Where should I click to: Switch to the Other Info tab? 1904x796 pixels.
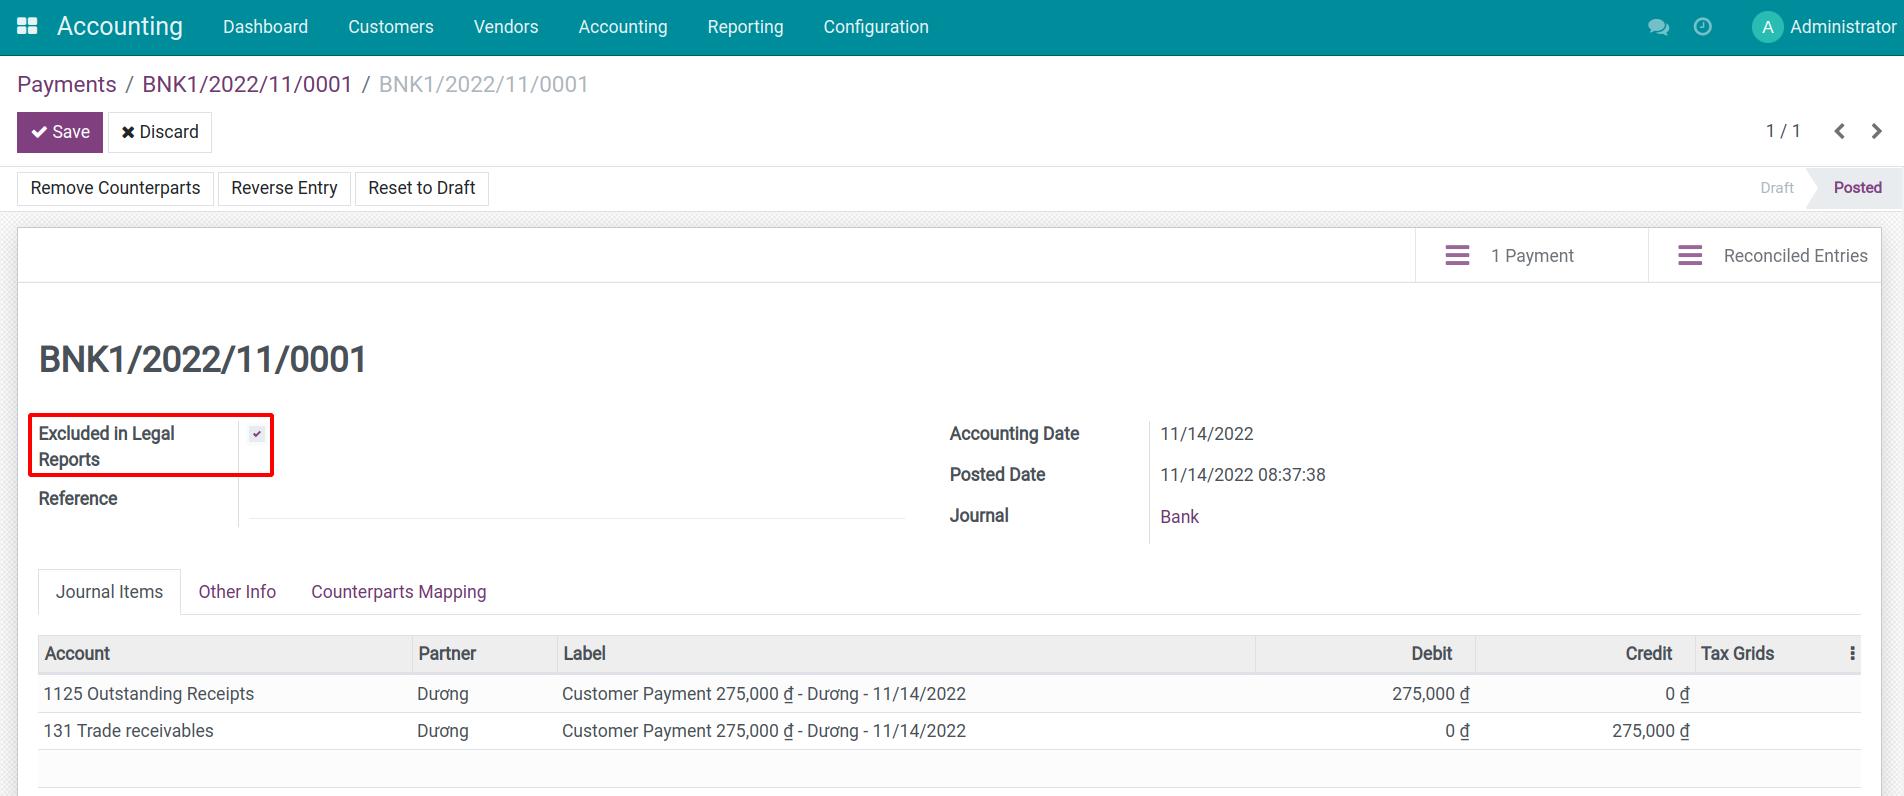click(237, 592)
